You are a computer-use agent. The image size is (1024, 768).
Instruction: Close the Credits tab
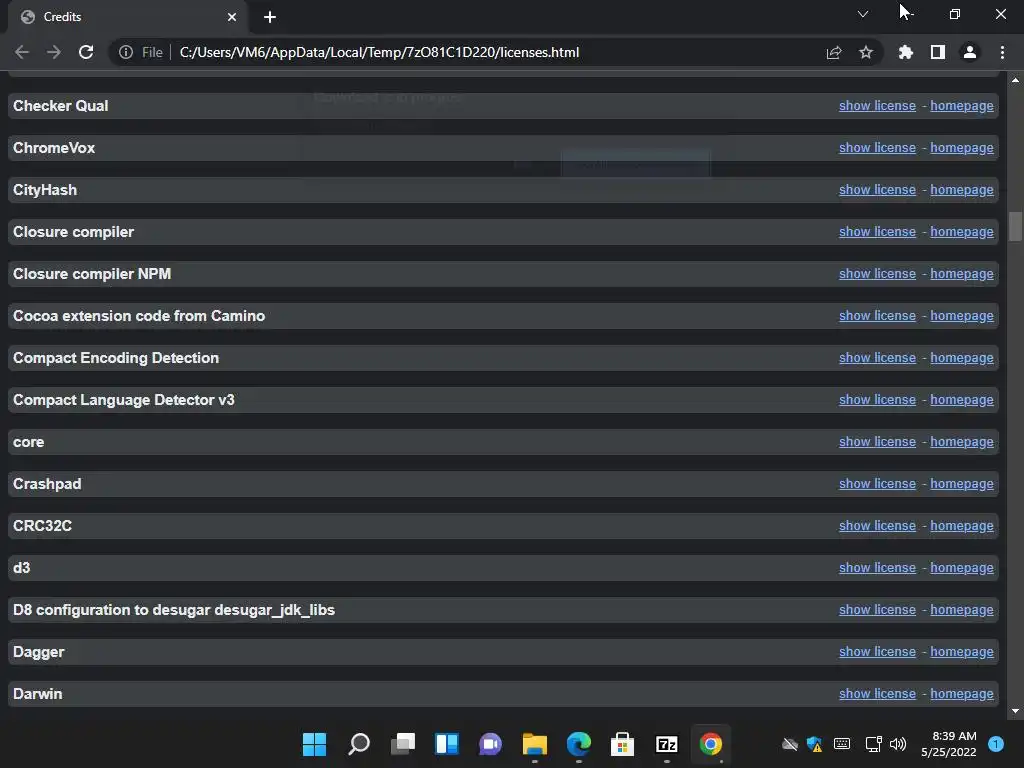[232, 17]
